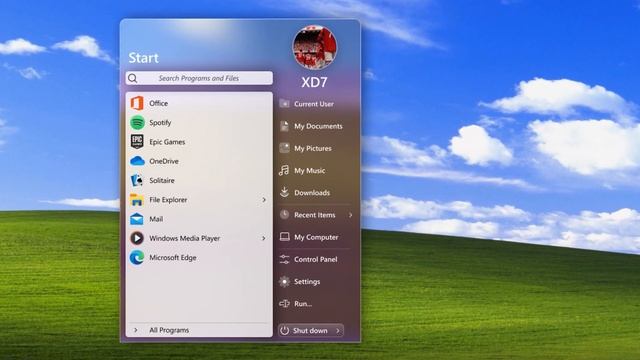
Task: Click the Recent Items clock icon
Action: [x=284, y=215]
